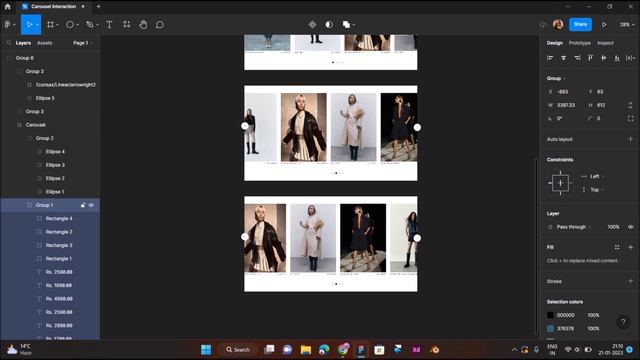Image resolution: width=640 pixels, height=360 pixels.
Task: Click the Present play icon
Action: [604, 24]
